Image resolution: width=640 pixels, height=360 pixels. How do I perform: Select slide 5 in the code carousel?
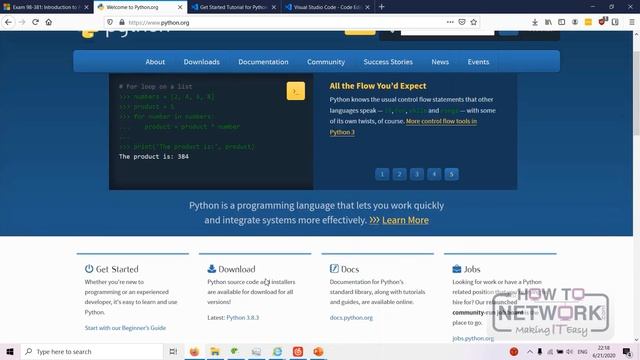451,174
